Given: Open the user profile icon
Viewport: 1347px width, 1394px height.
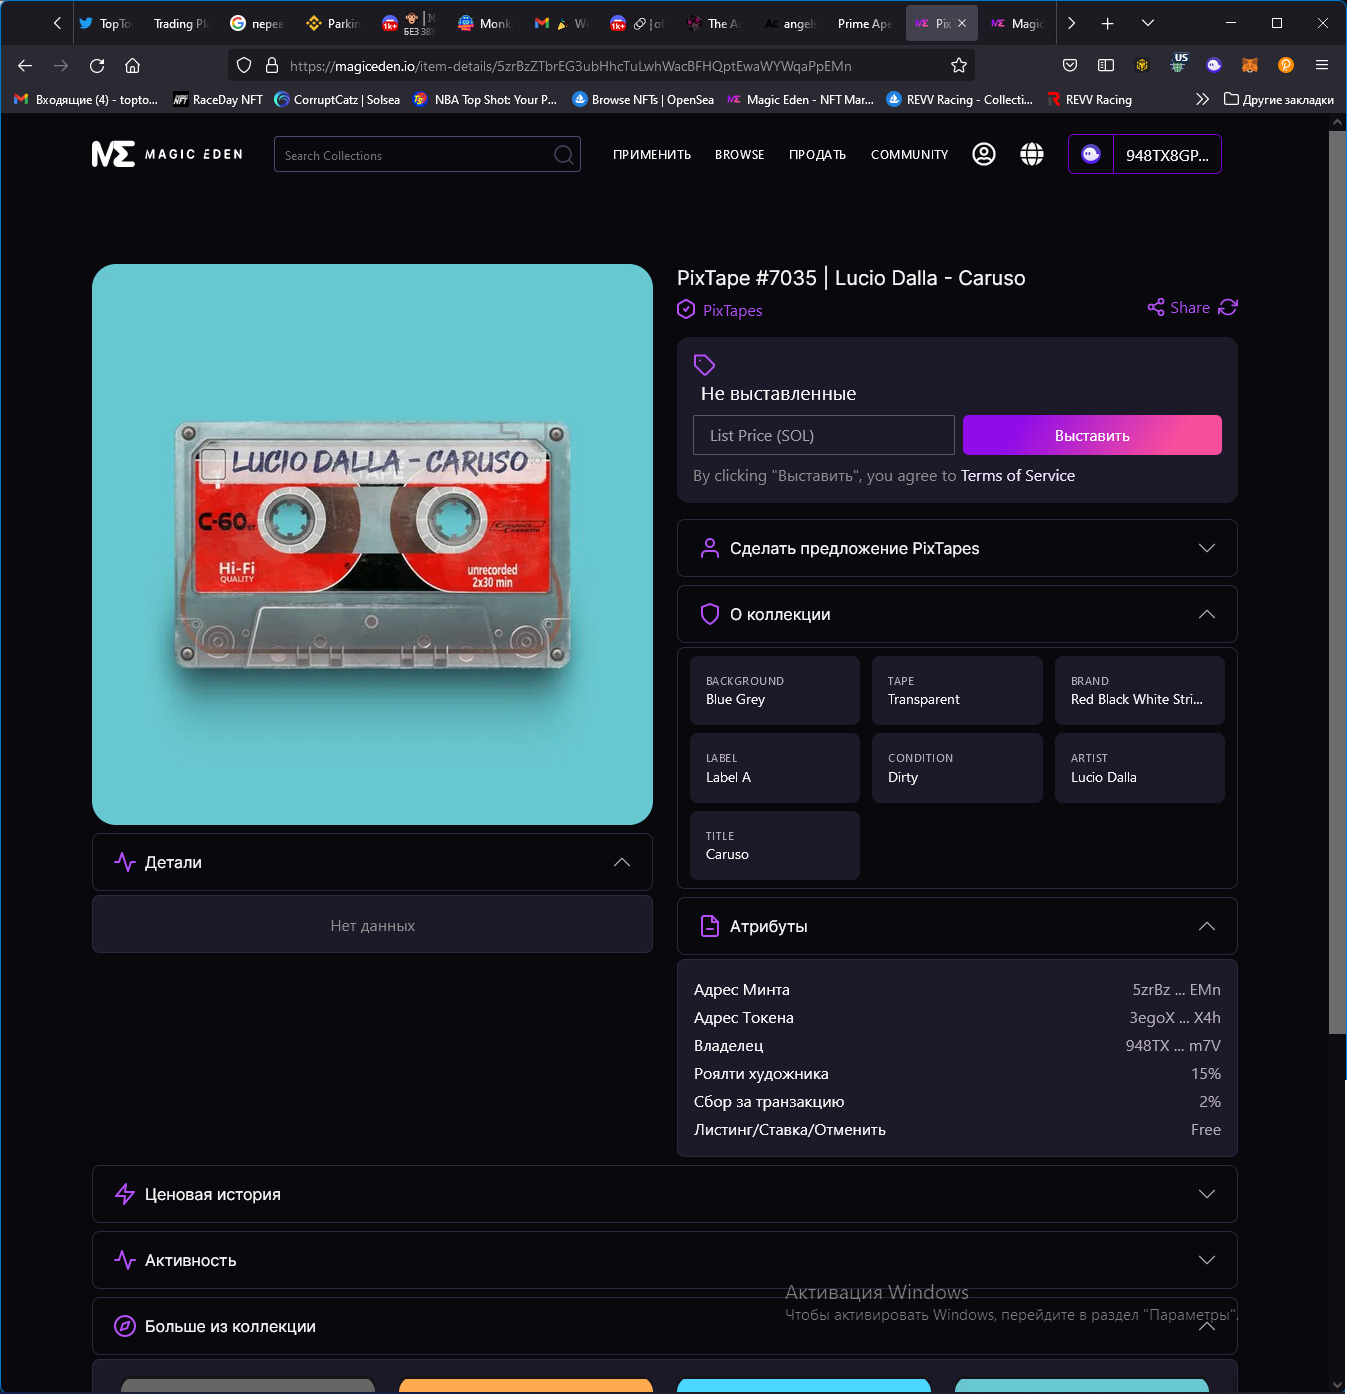Looking at the screenshot, I should (984, 154).
